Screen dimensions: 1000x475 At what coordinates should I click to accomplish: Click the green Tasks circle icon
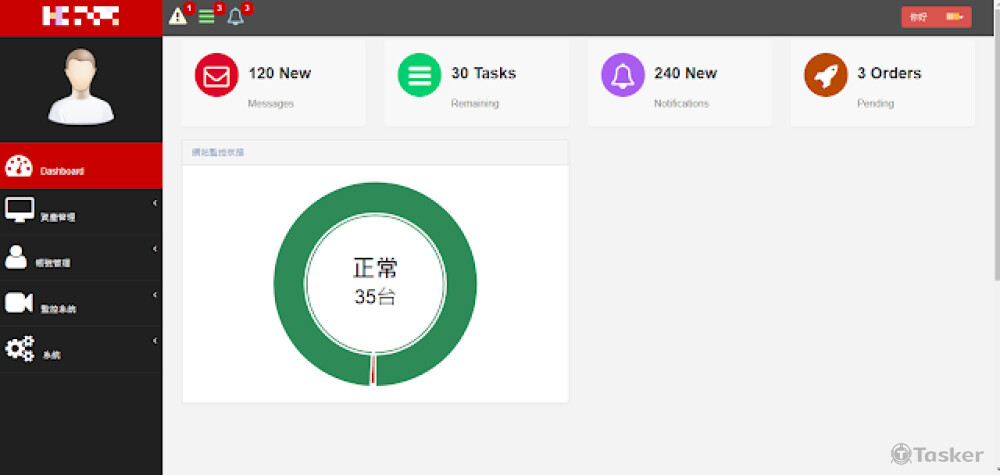click(419, 75)
